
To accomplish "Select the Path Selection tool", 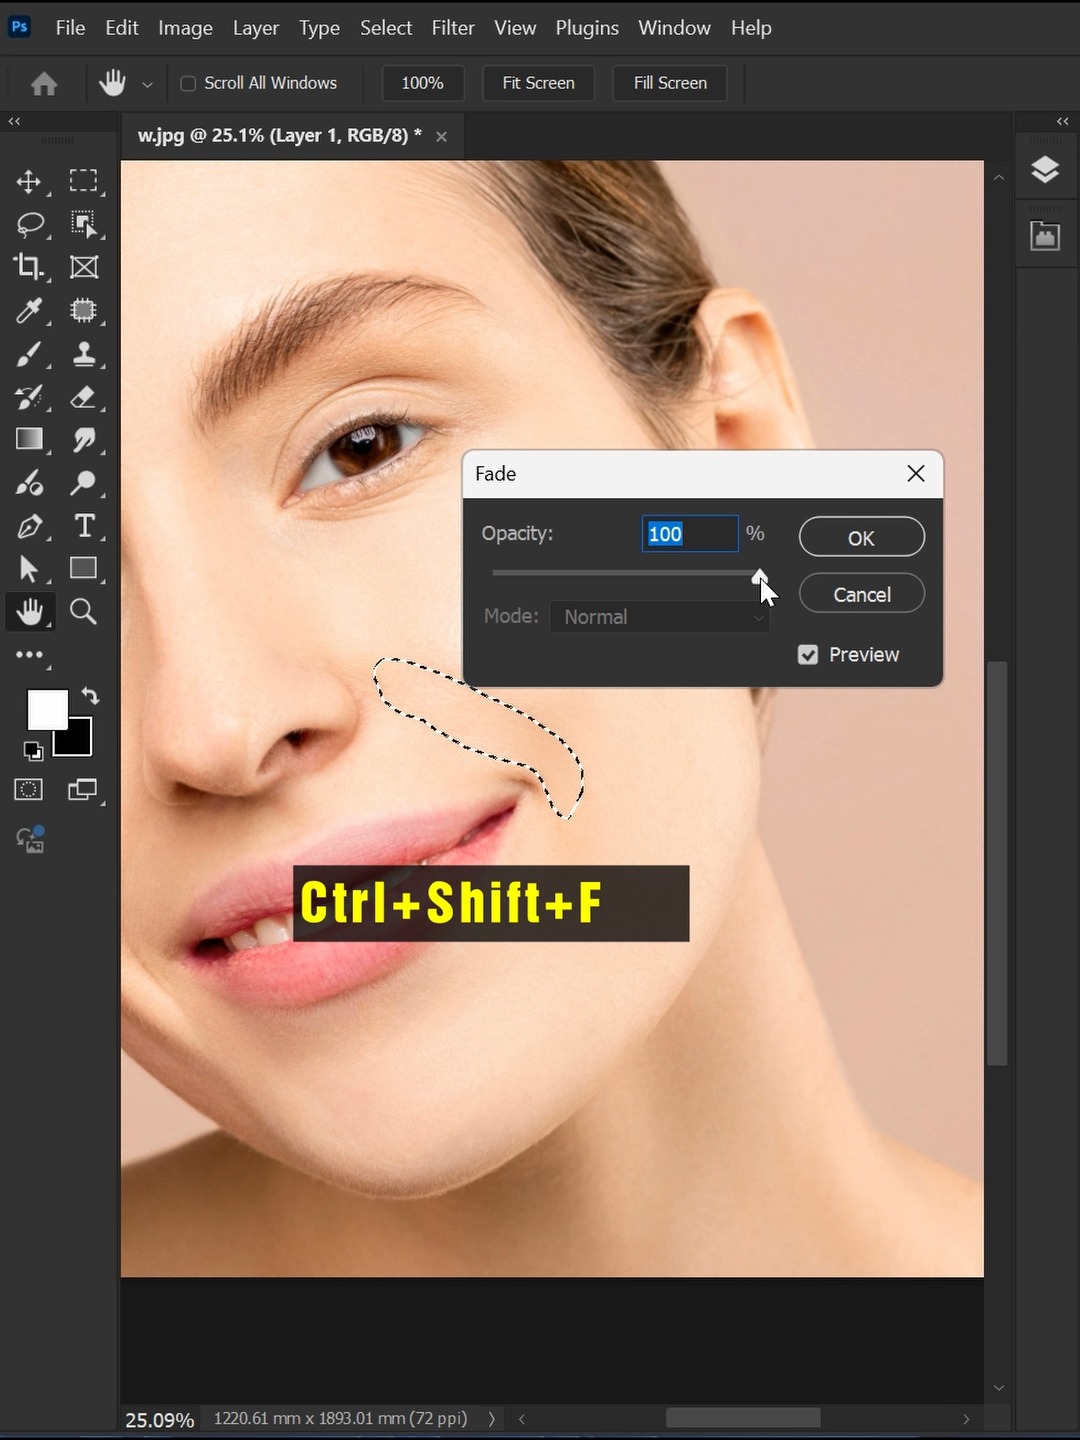I will (29, 569).
